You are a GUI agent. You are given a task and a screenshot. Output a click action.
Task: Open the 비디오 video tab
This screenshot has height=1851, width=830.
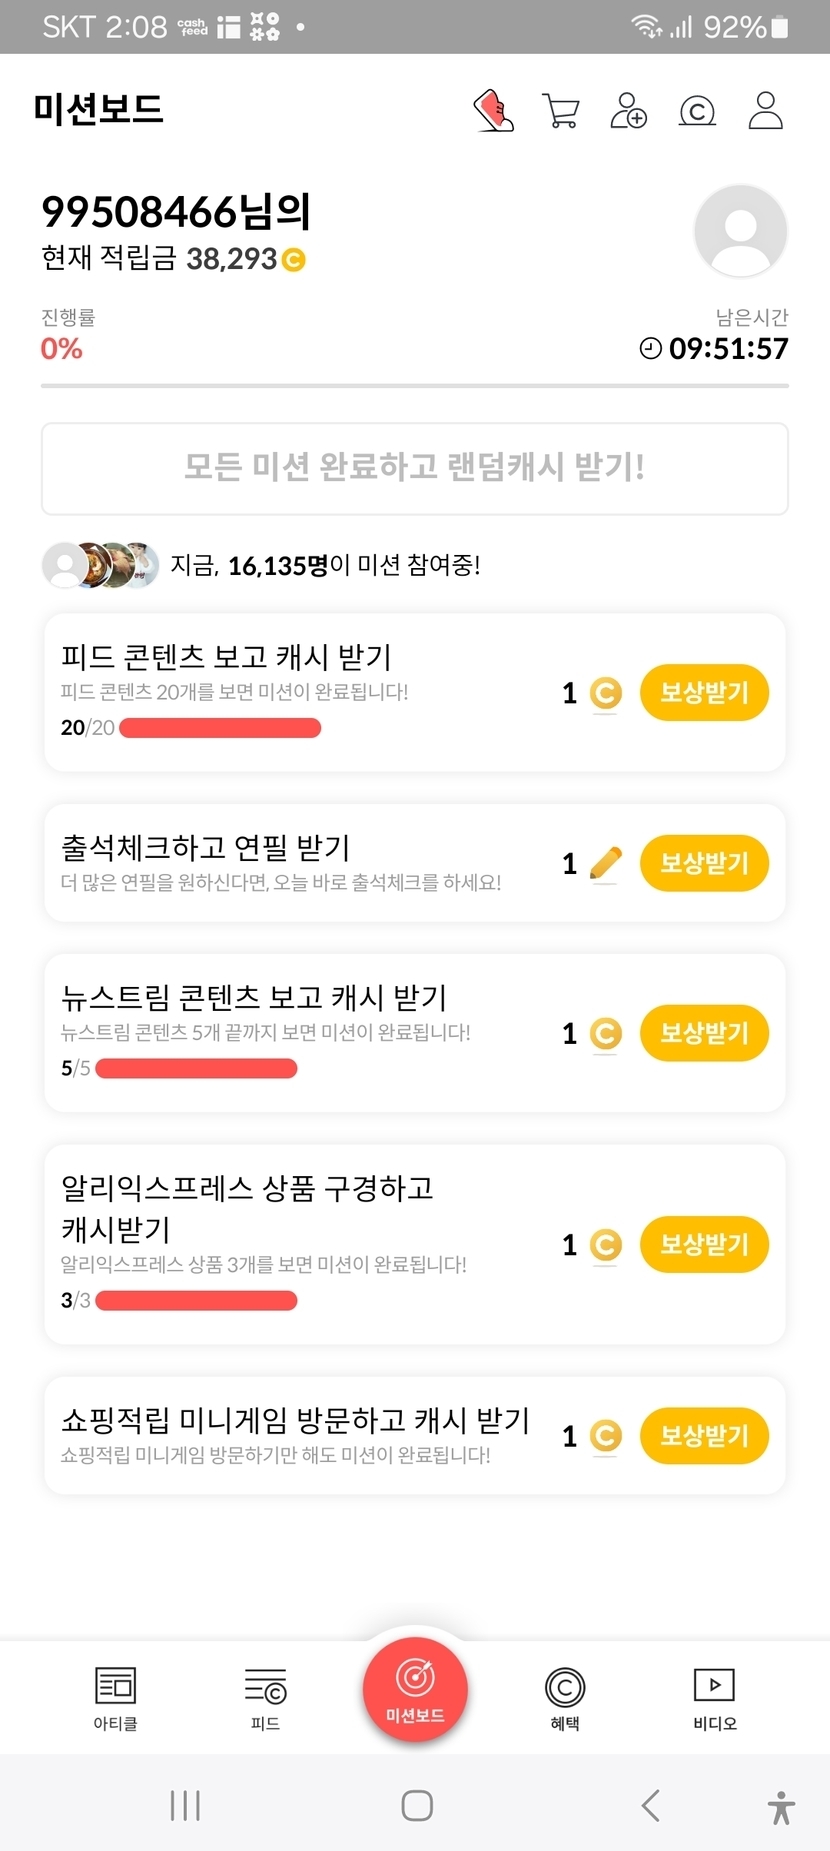(x=714, y=1698)
